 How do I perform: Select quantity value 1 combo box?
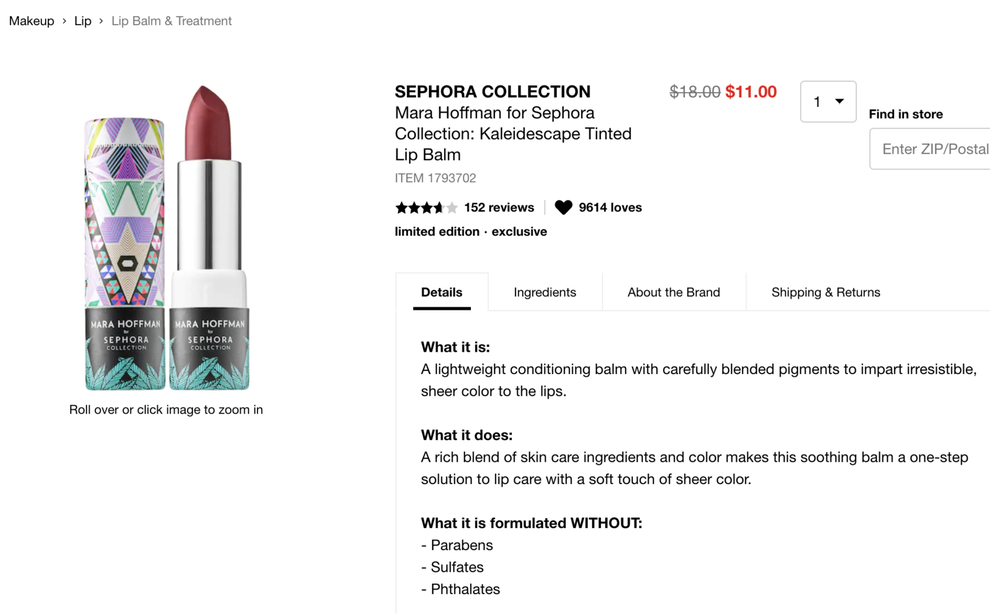(828, 101)
